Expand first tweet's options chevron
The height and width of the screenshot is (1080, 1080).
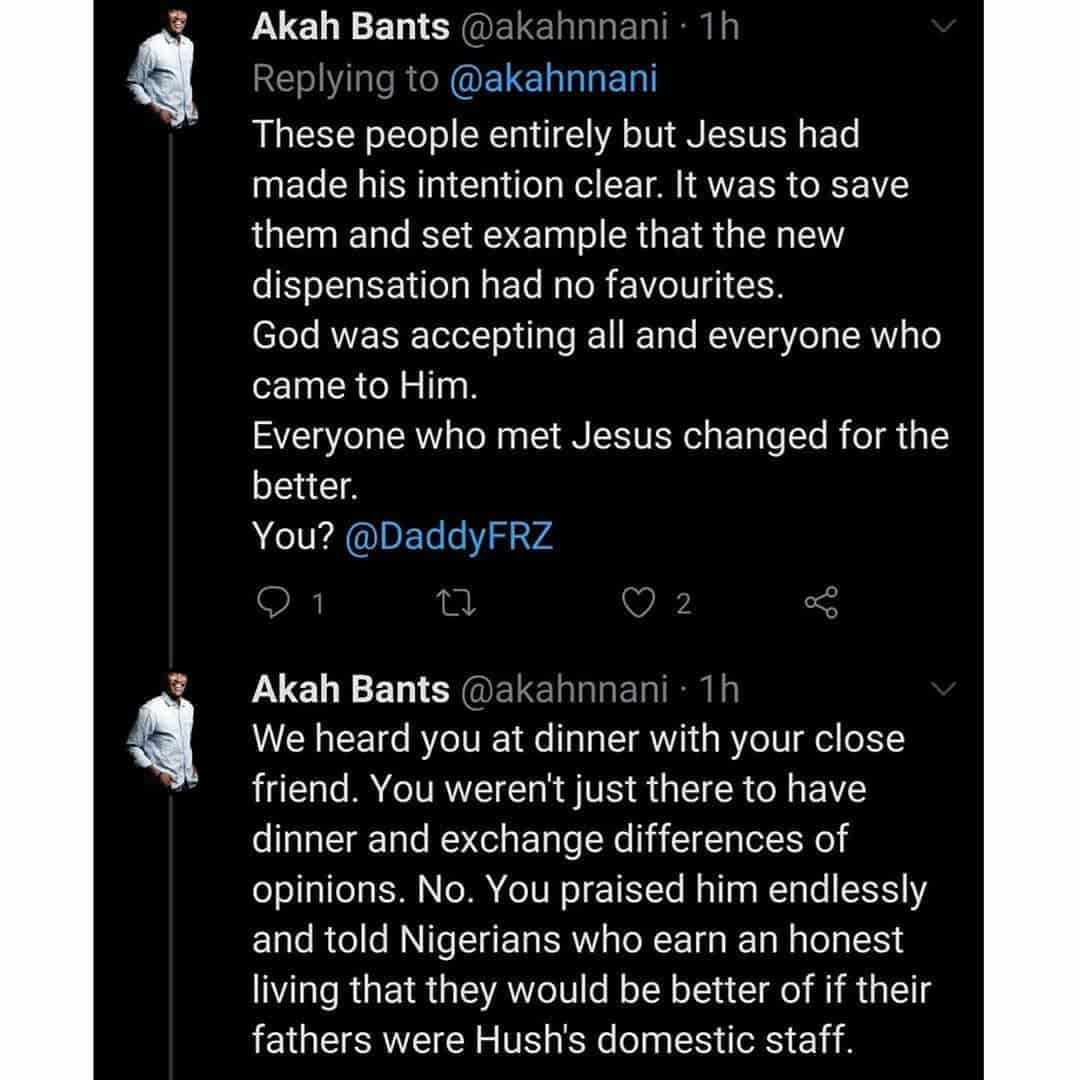tap(944, 30)
